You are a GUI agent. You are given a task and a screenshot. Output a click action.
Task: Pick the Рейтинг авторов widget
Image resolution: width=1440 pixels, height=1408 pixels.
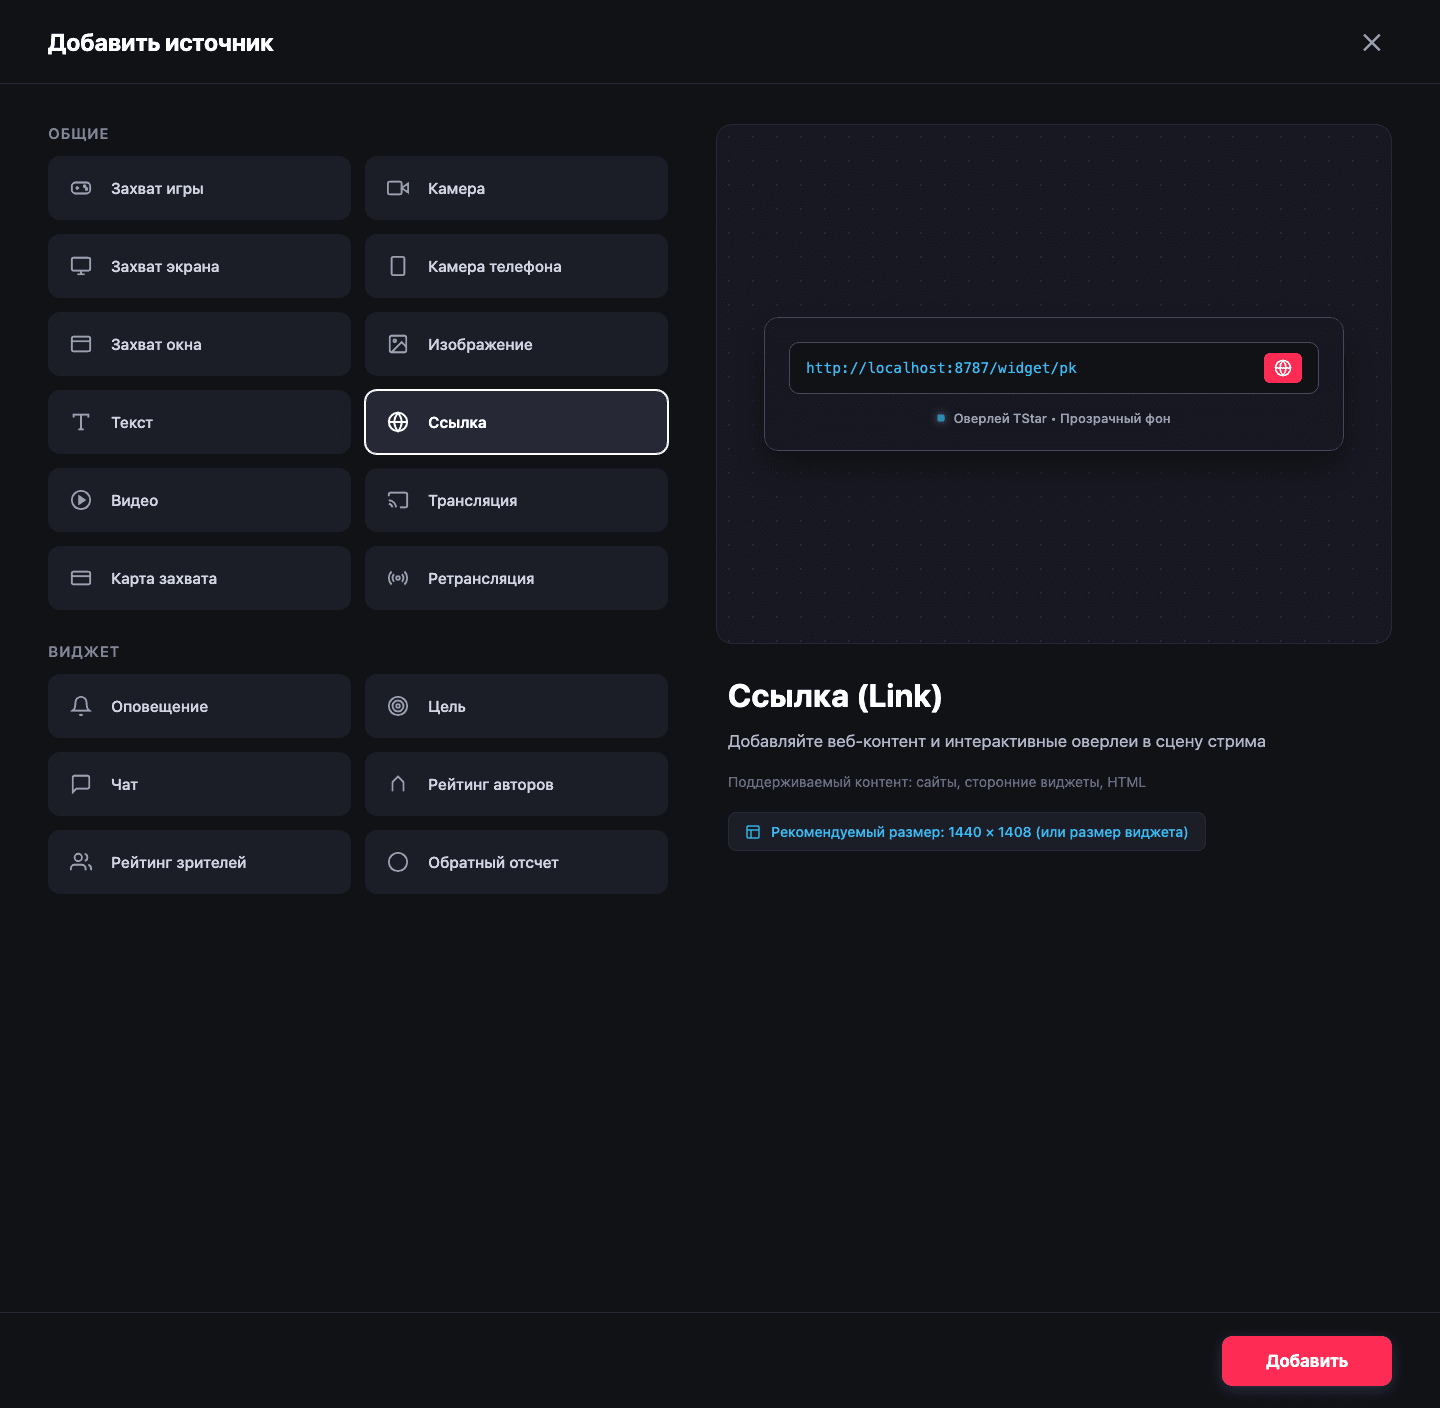[516, 784]
